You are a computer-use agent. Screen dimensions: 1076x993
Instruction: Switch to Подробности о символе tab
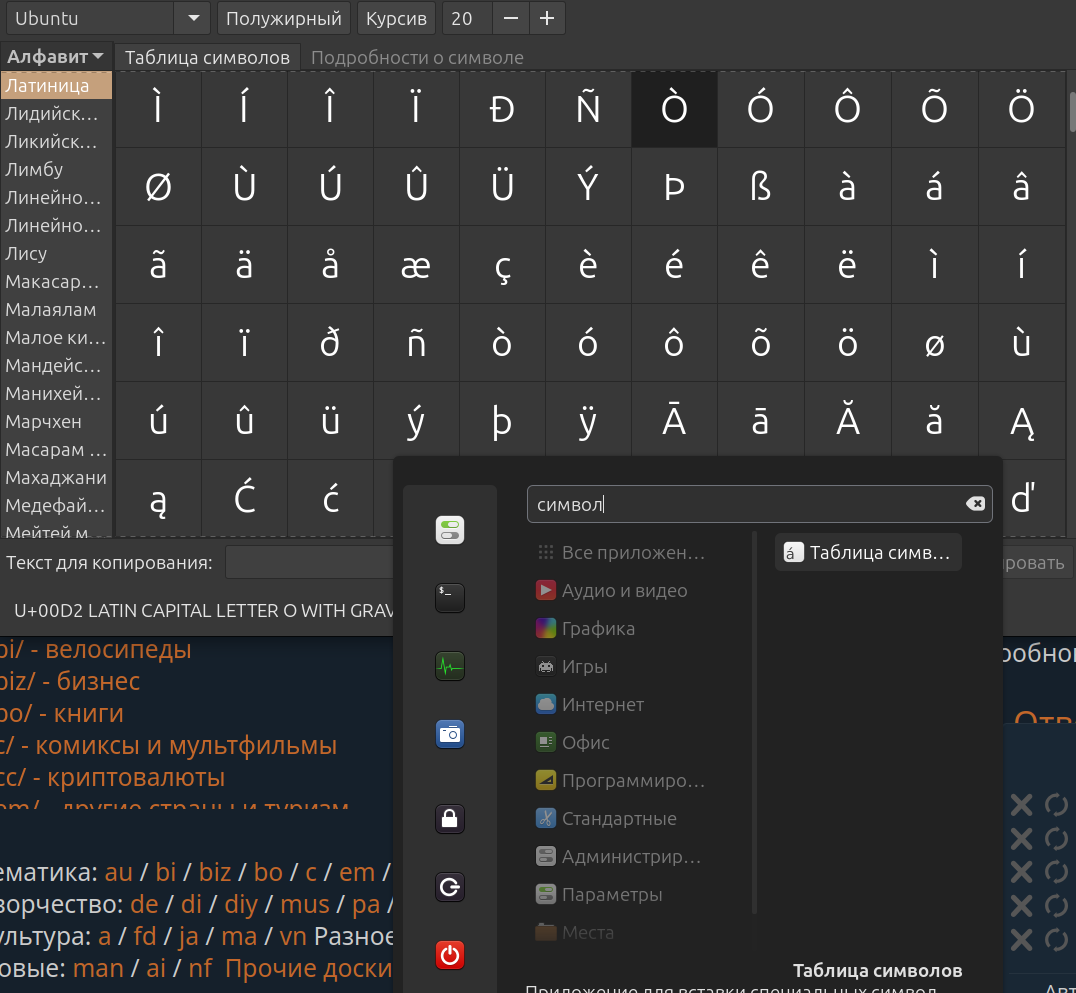(x=417, y=57)
